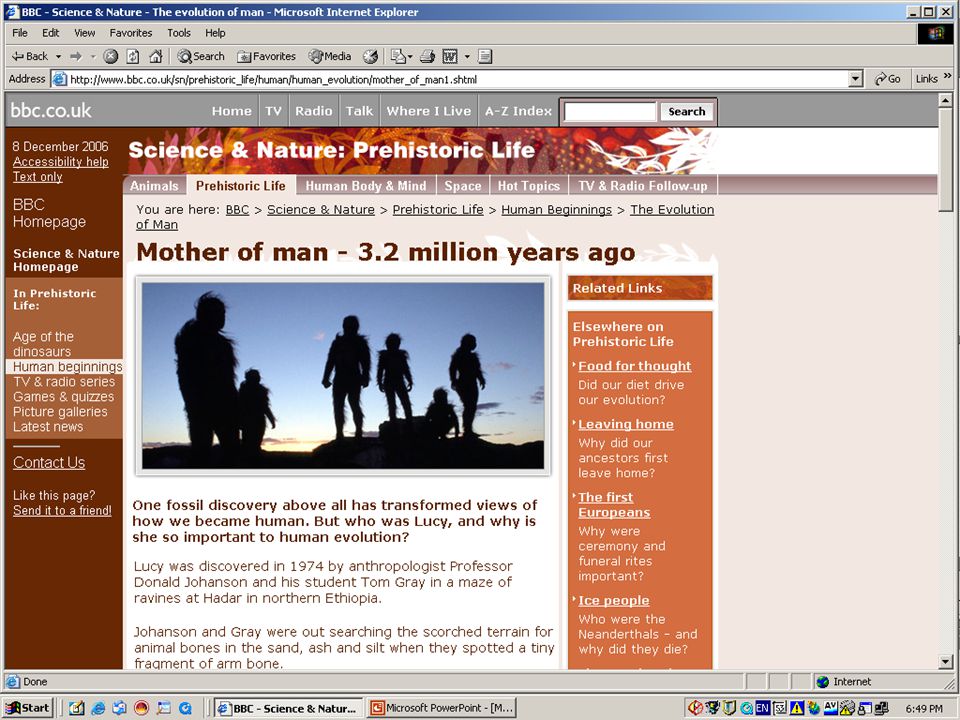Click the address bar URL field
This screenshot has height=720, width=960.
[x=457, y=79]
